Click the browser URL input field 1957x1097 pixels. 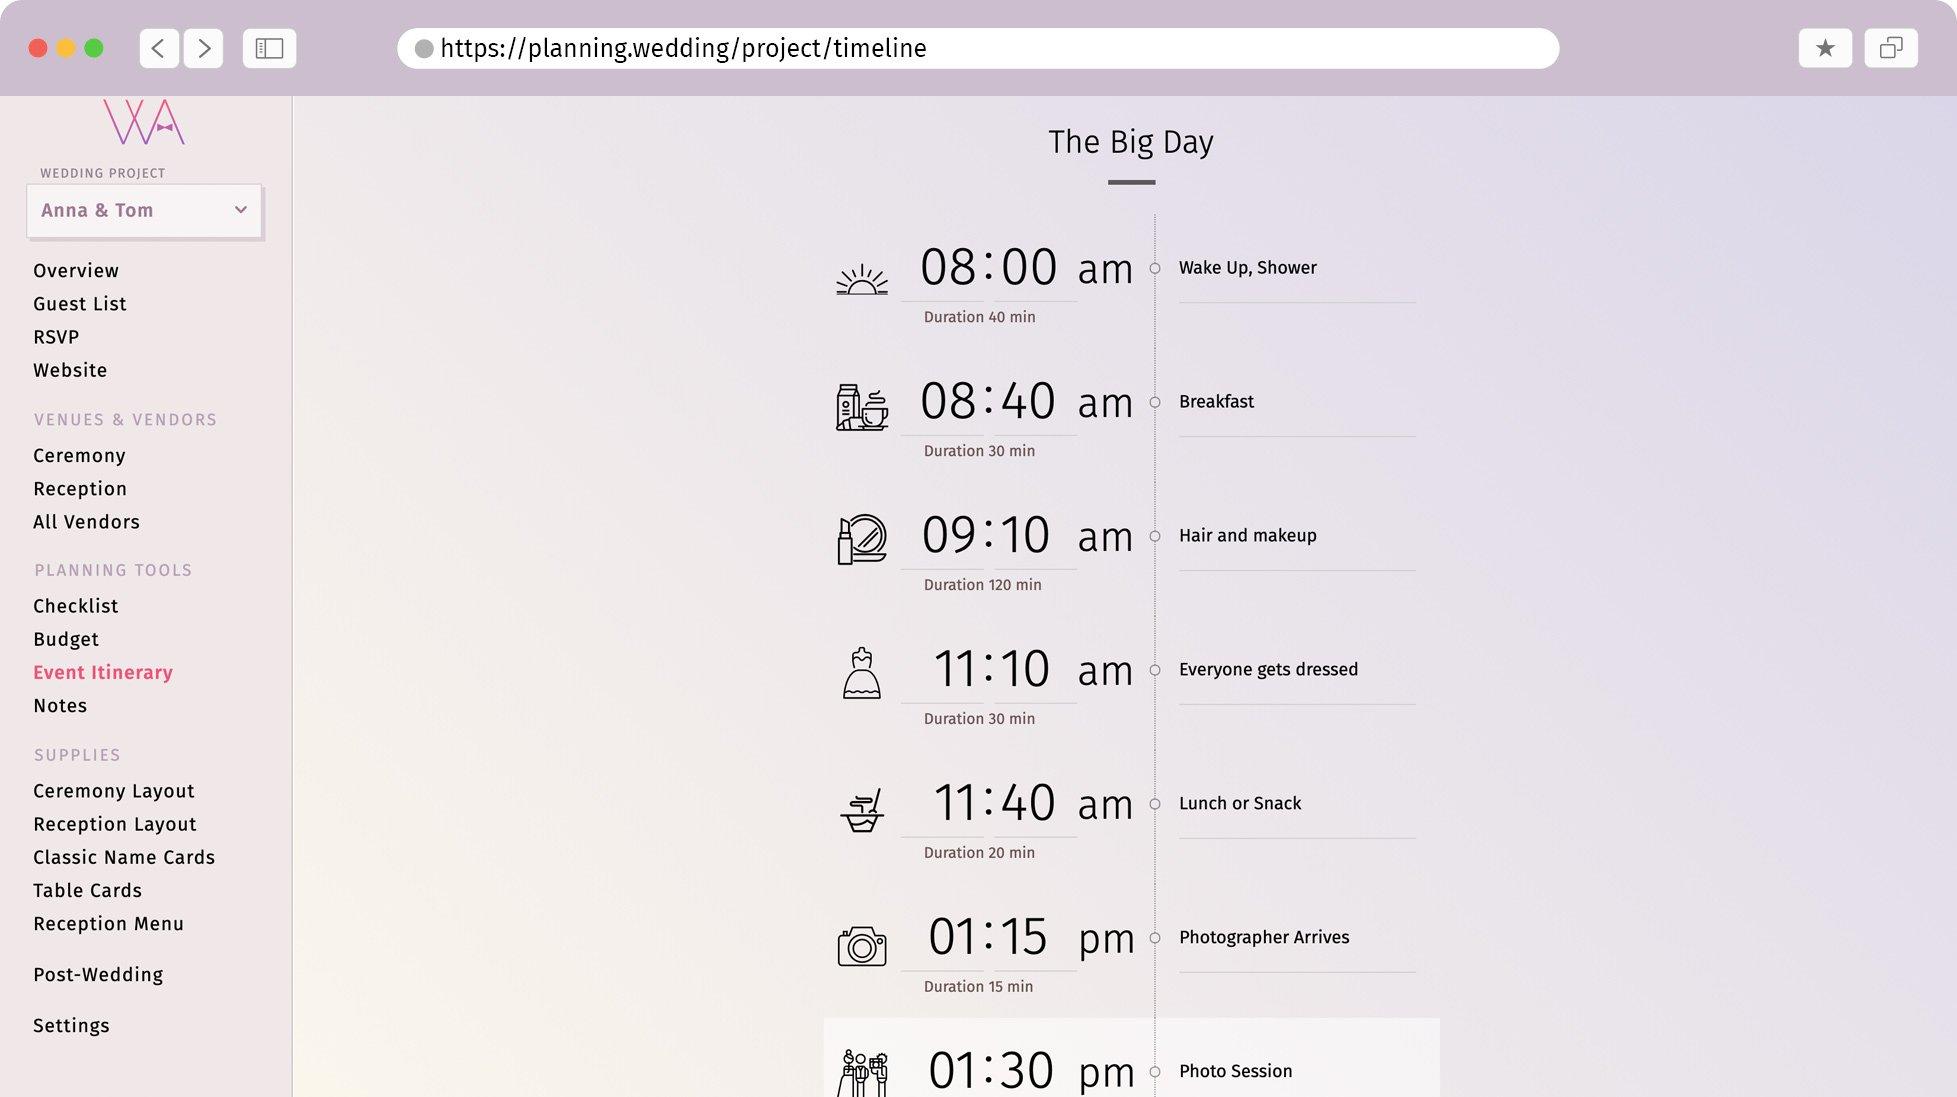point(978,48)
